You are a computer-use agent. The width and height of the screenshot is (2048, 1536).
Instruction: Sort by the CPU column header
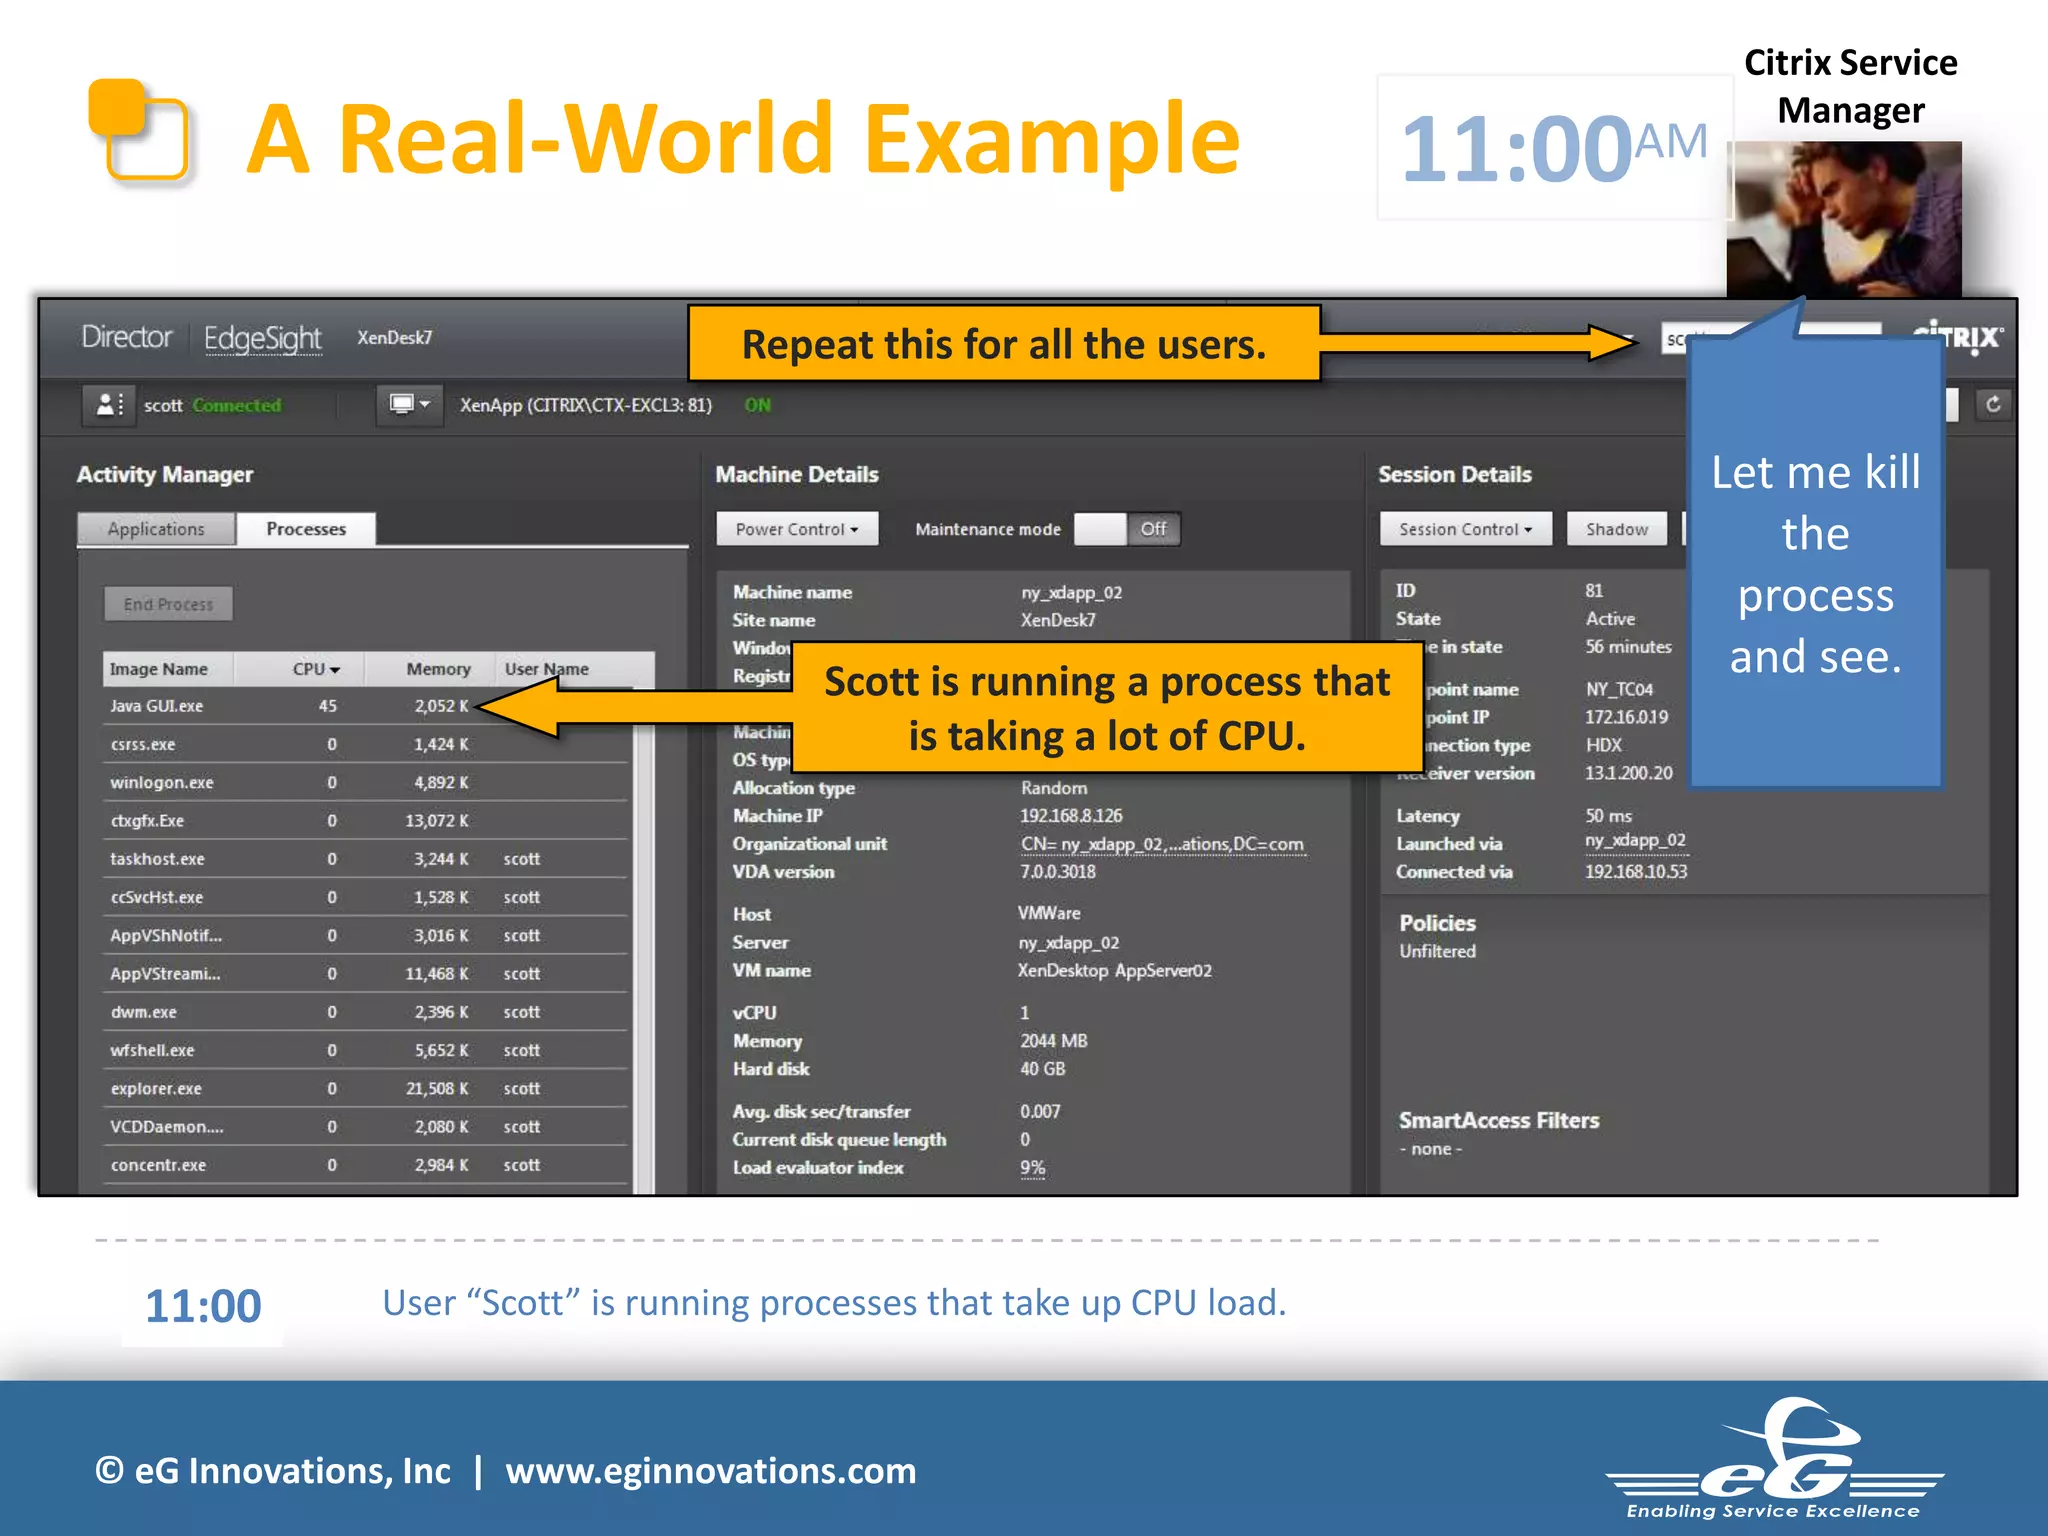(316, 669)
